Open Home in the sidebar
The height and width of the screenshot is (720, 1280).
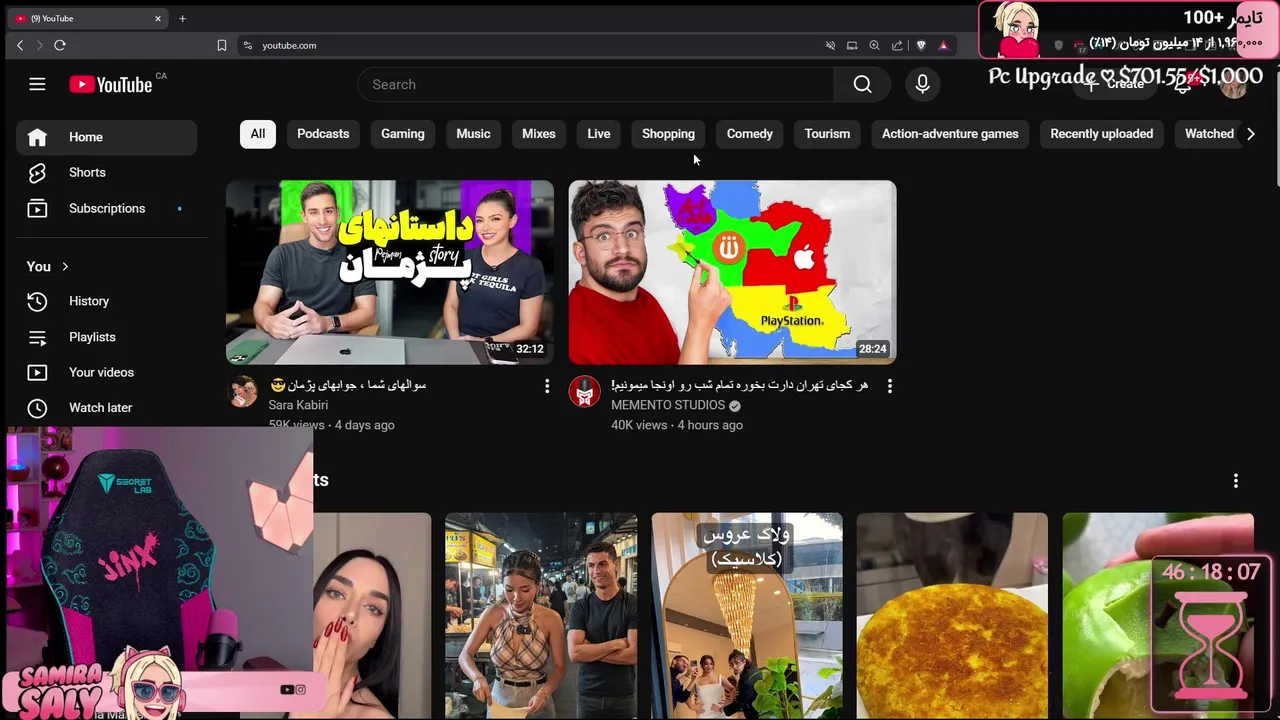[x=106, y=137]
